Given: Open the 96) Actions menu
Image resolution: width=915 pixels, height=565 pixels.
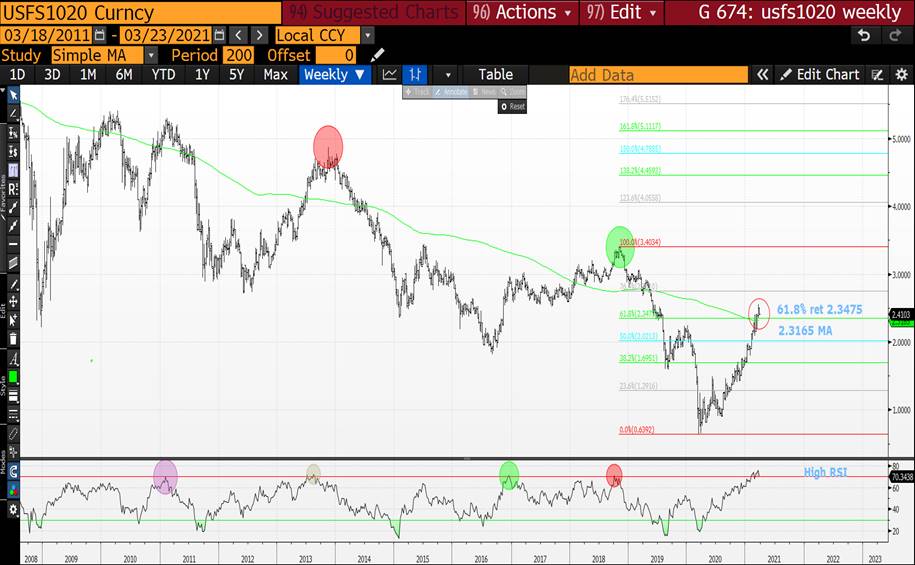Looking at the screenshot, I should pos(522,12).
